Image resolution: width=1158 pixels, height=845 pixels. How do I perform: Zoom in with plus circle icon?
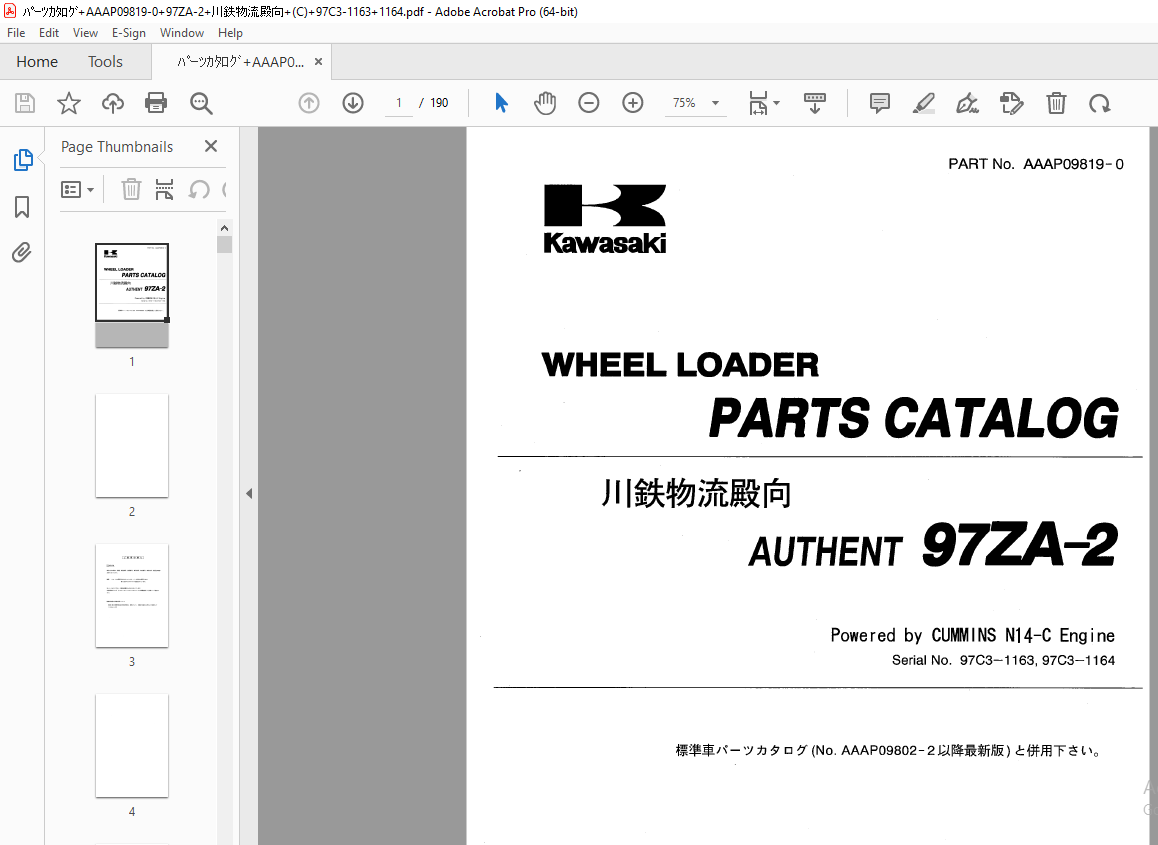pyautogui.click(x=633, y=103)
